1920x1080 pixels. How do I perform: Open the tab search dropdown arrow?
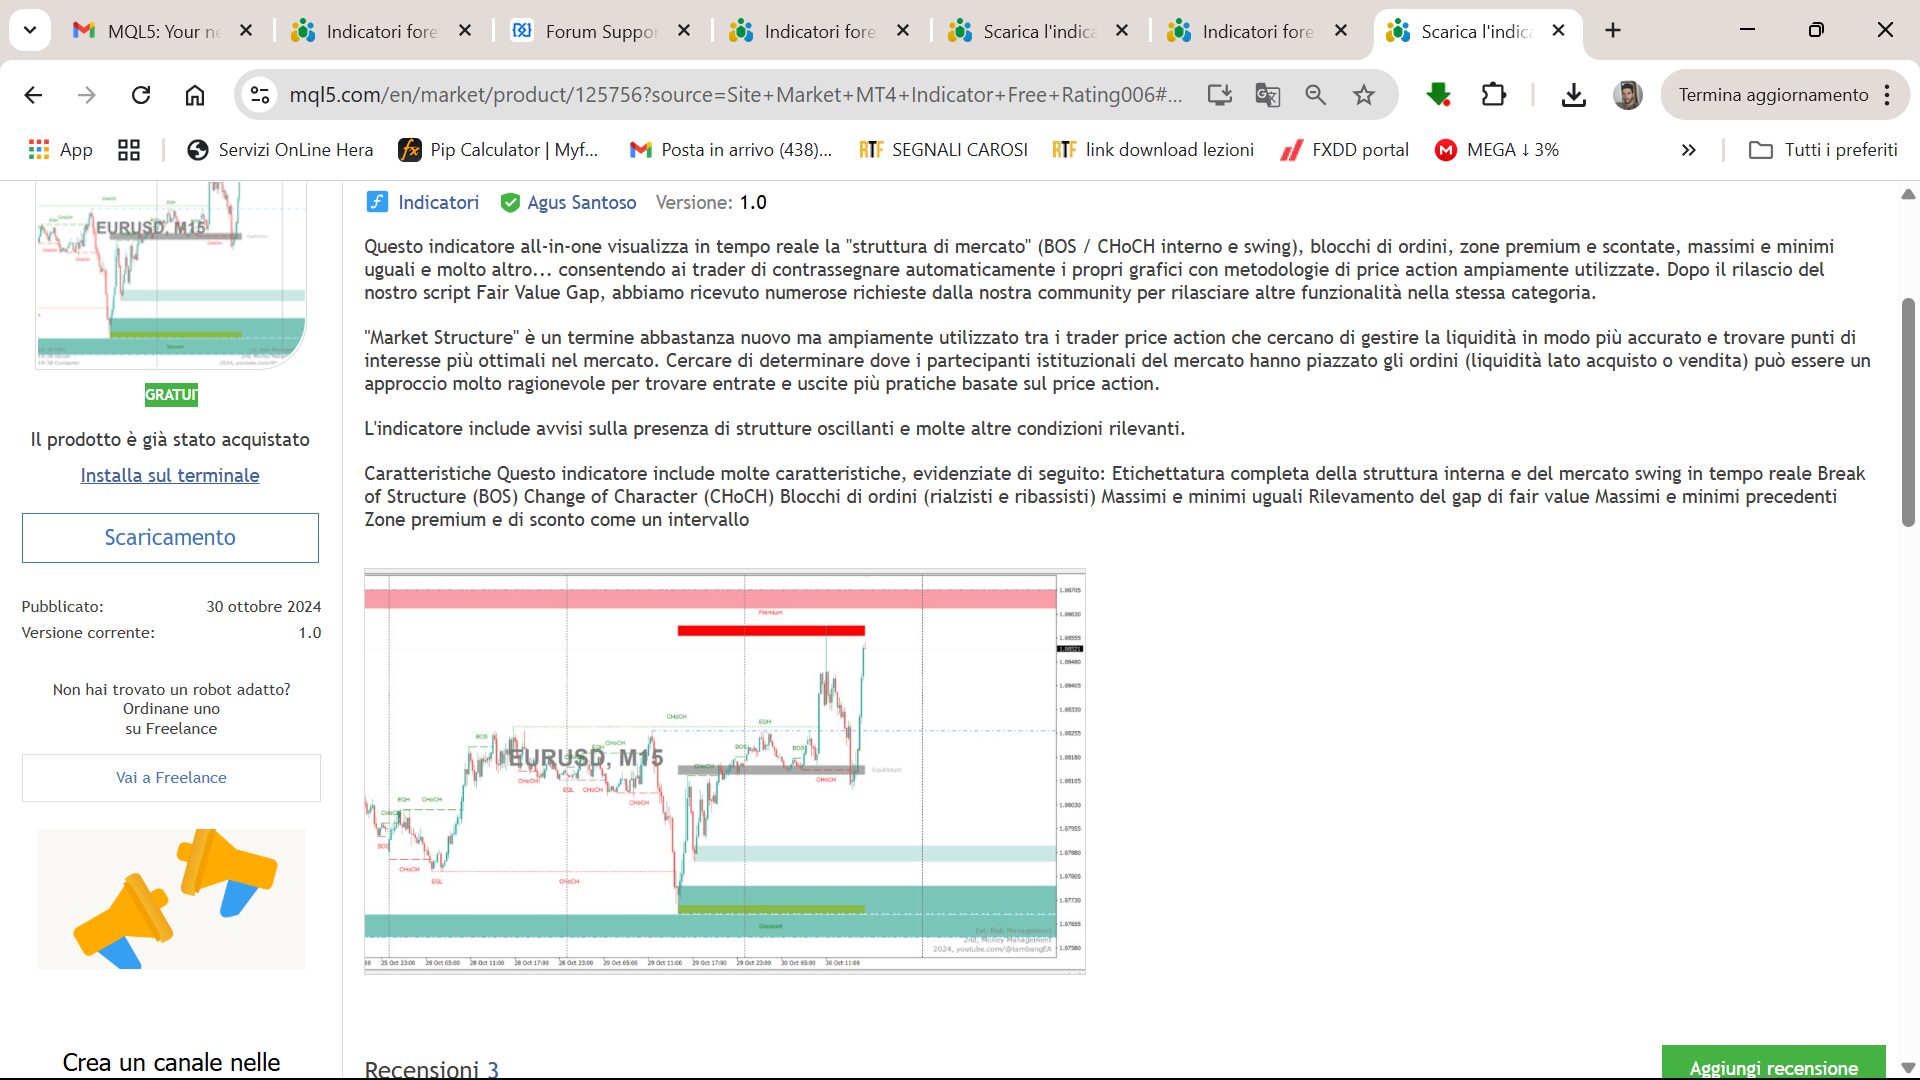tap(30, 30)
